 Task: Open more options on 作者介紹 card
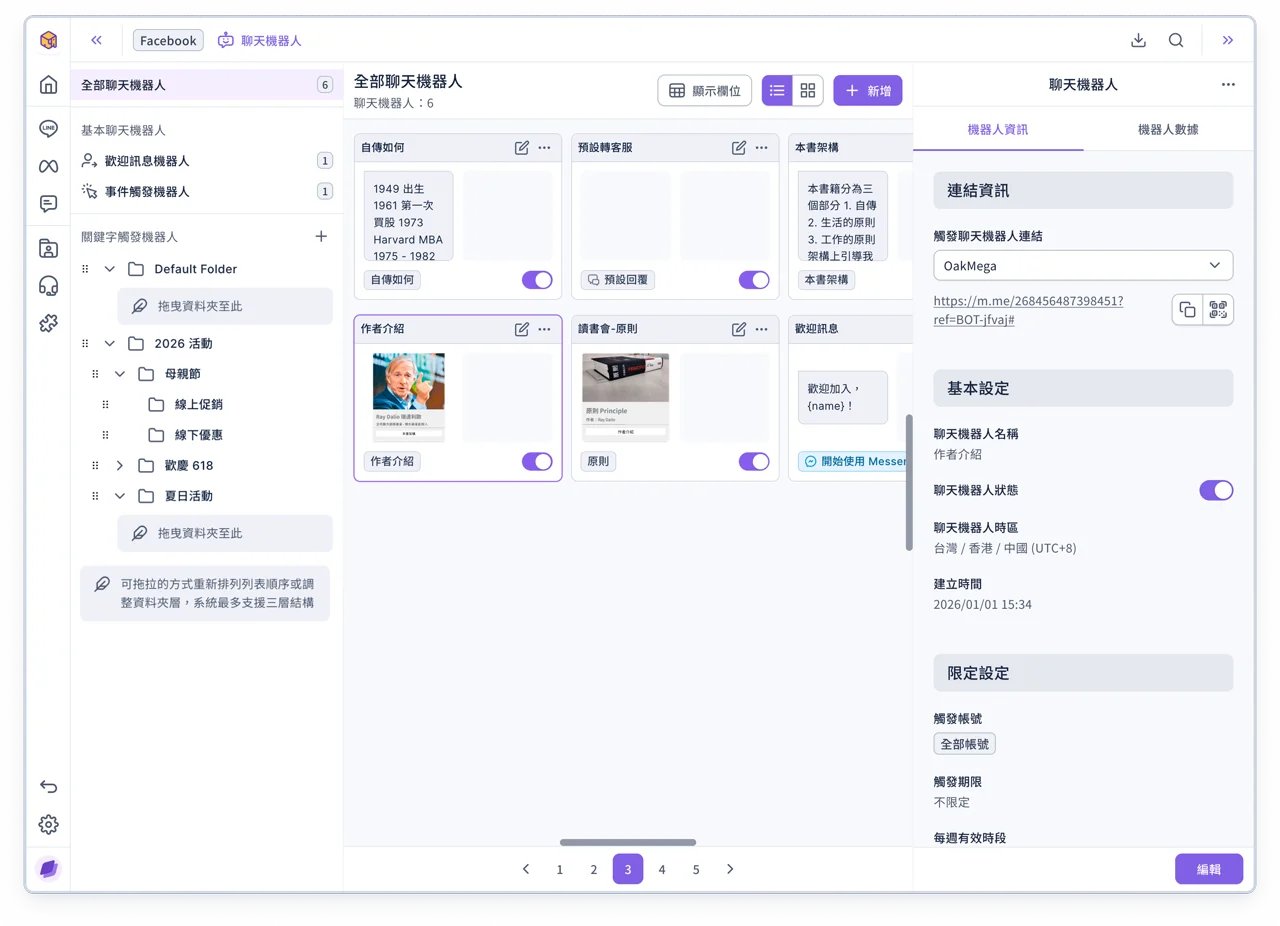pyautogui.click(x=544, y=329)
